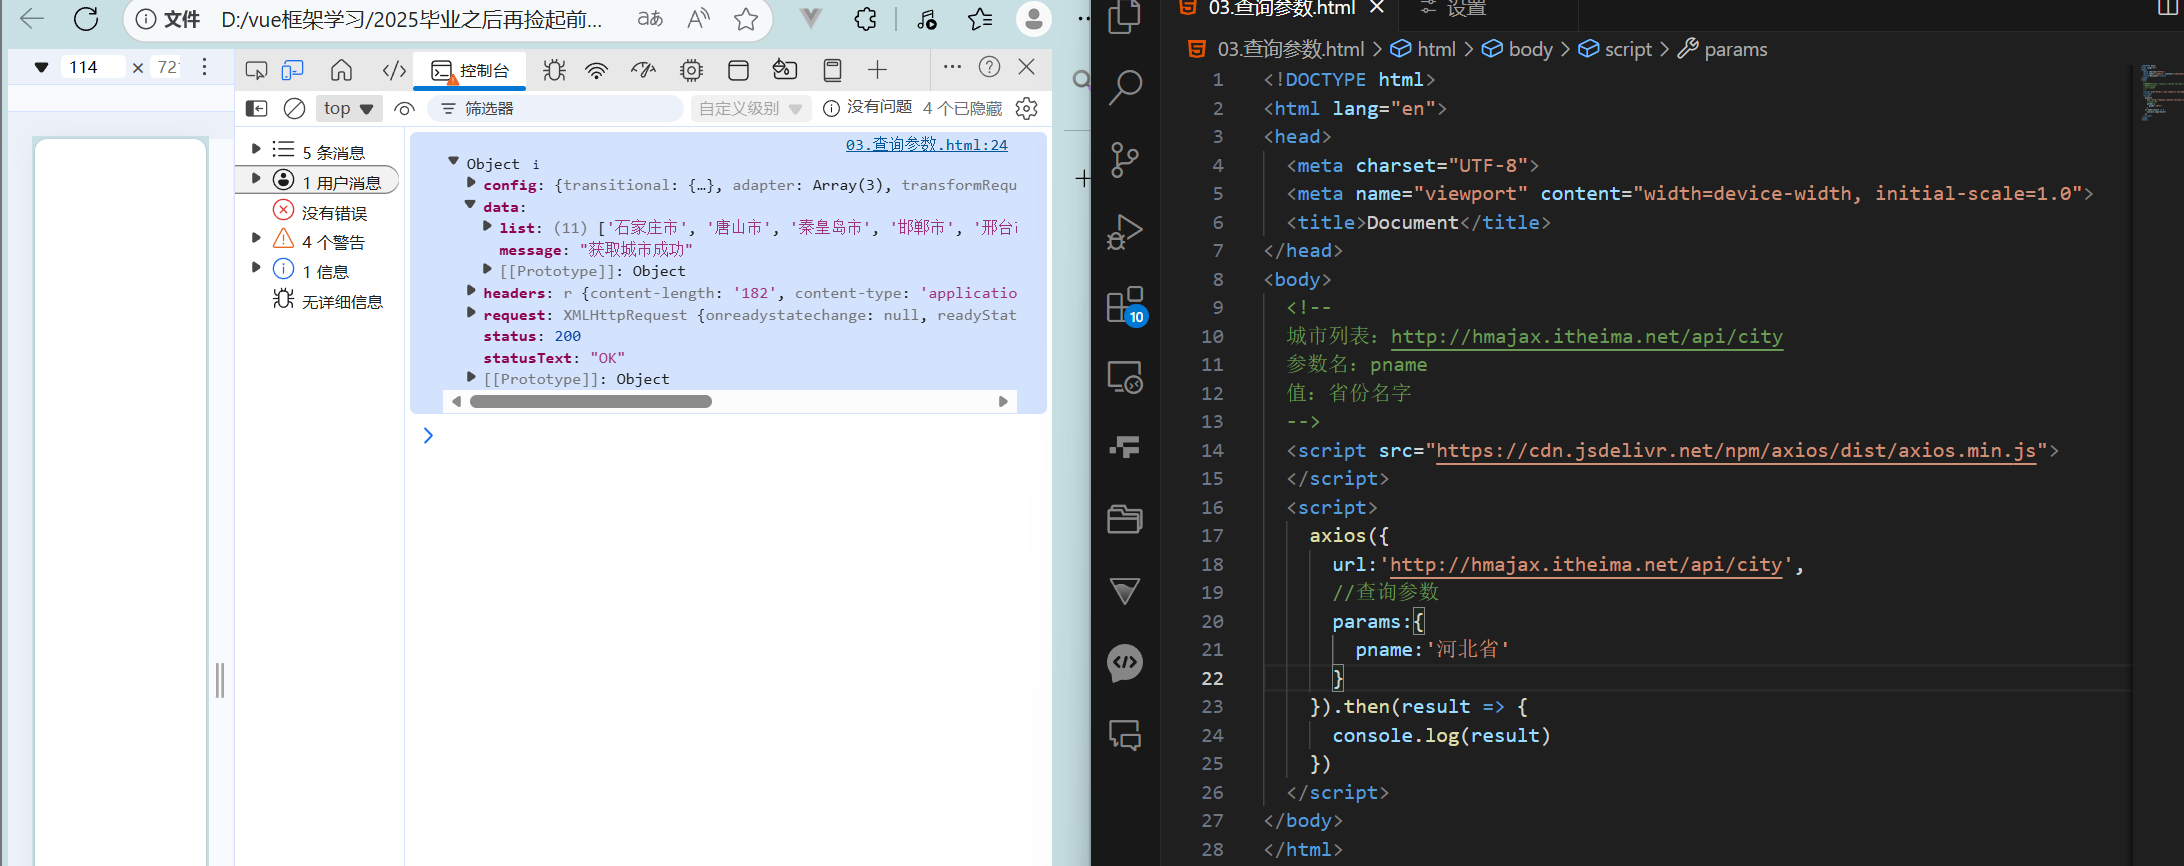Open VS Code Explorer view
The height and width of the screenshot is (866, 2184).
tap(1125, 17)
